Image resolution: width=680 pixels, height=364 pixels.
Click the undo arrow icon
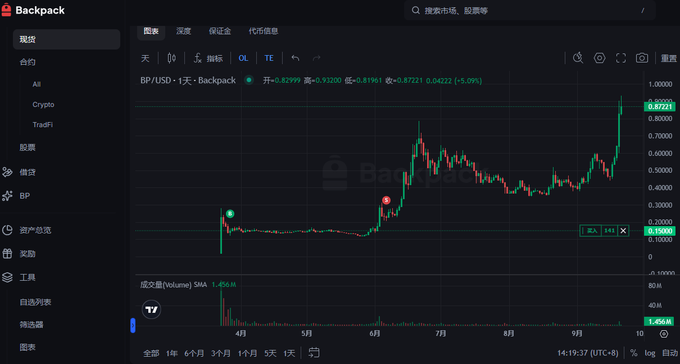click(x=295, y=58)
